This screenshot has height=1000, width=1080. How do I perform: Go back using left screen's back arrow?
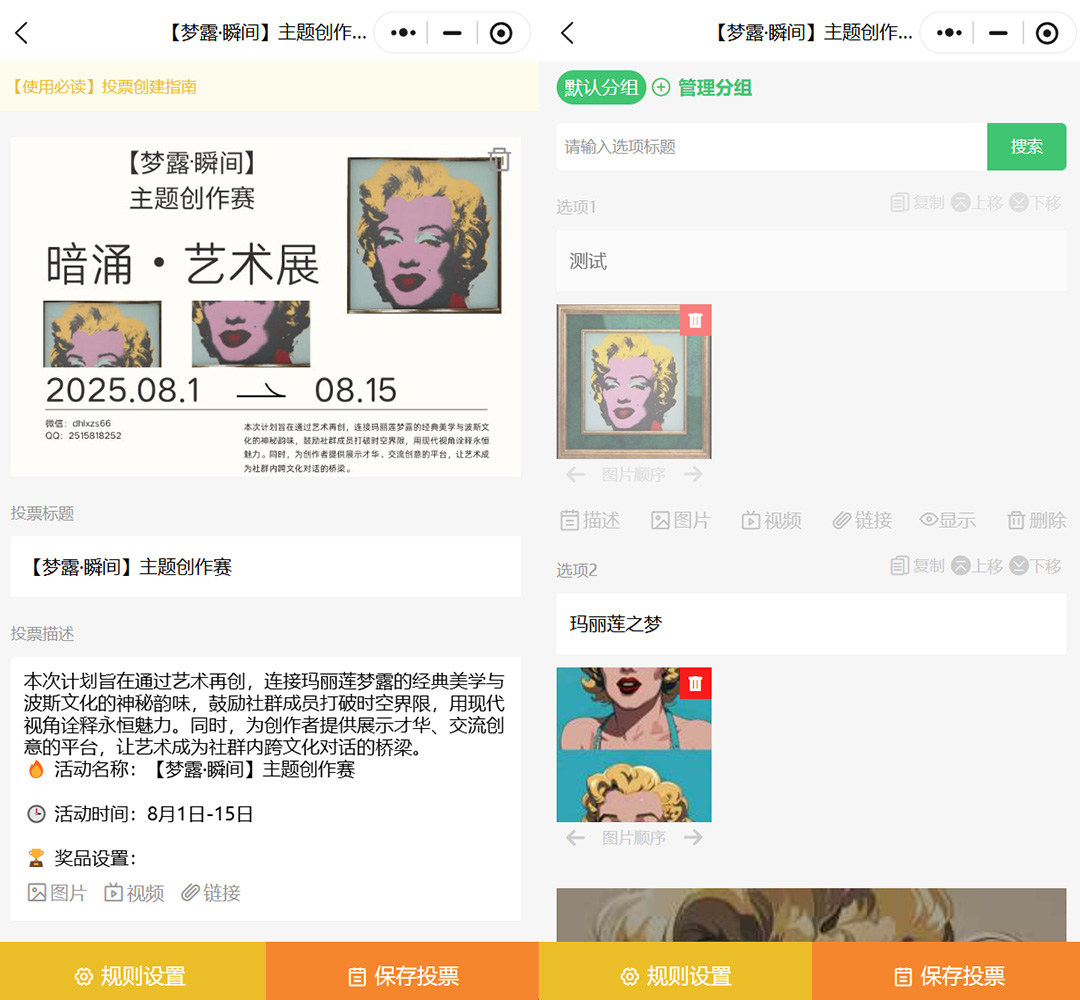(21, 32)
